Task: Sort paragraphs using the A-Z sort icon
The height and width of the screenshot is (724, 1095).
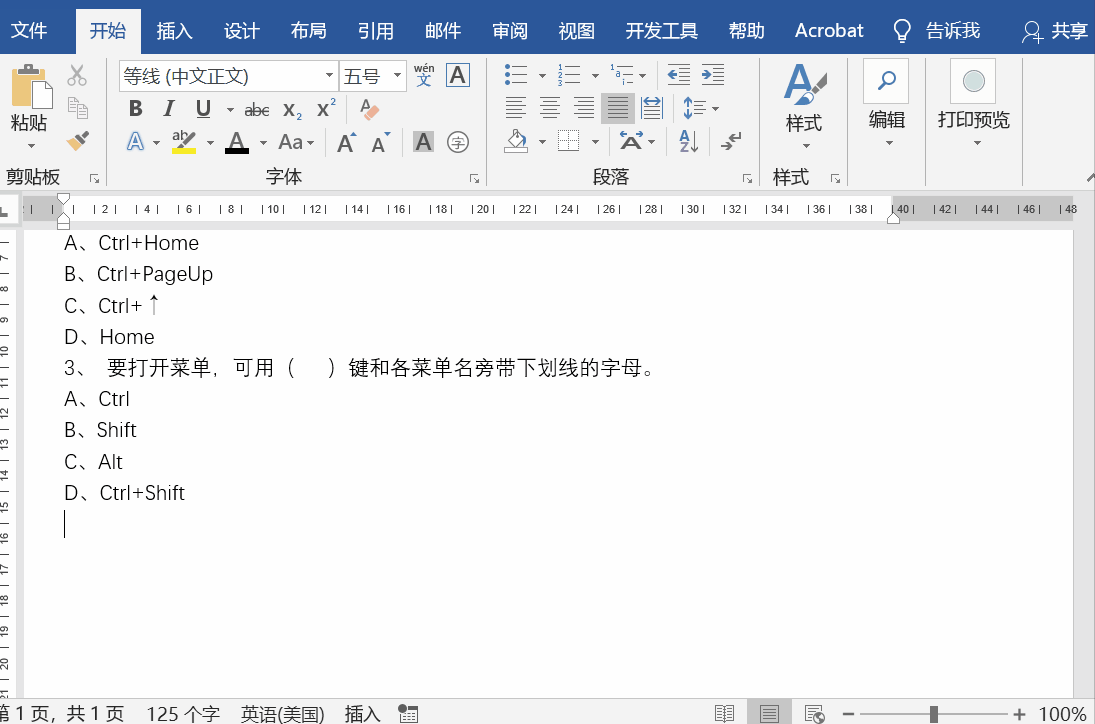Action: (x=688, y=142)
